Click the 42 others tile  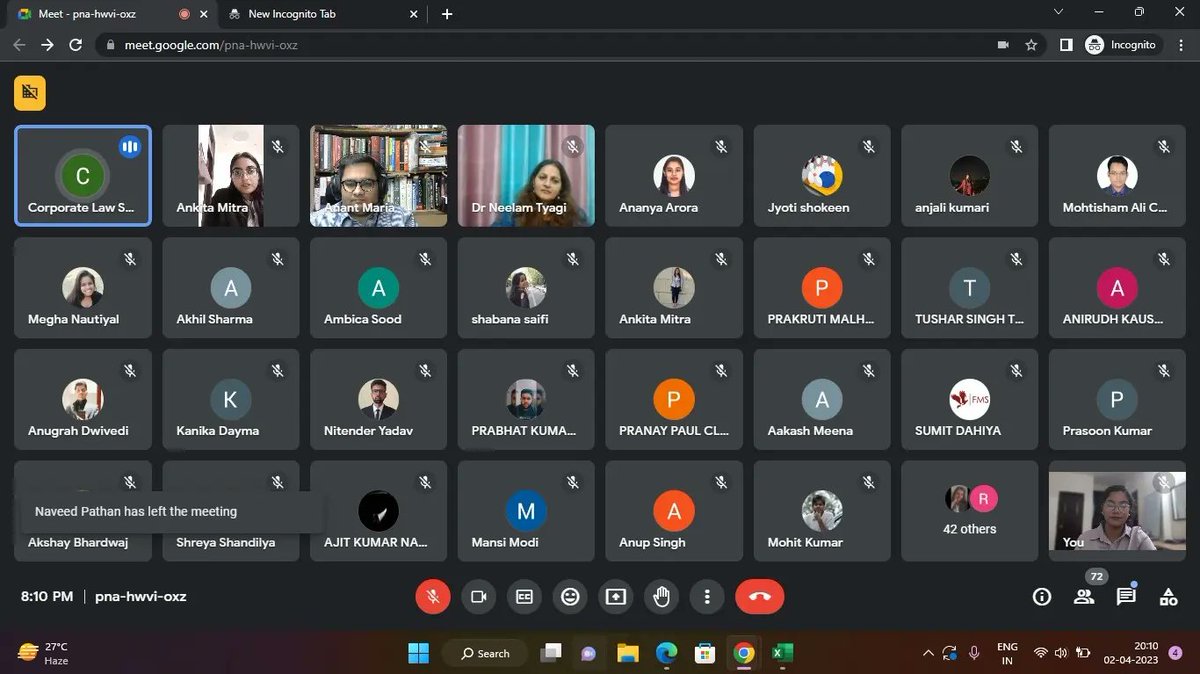969,511
